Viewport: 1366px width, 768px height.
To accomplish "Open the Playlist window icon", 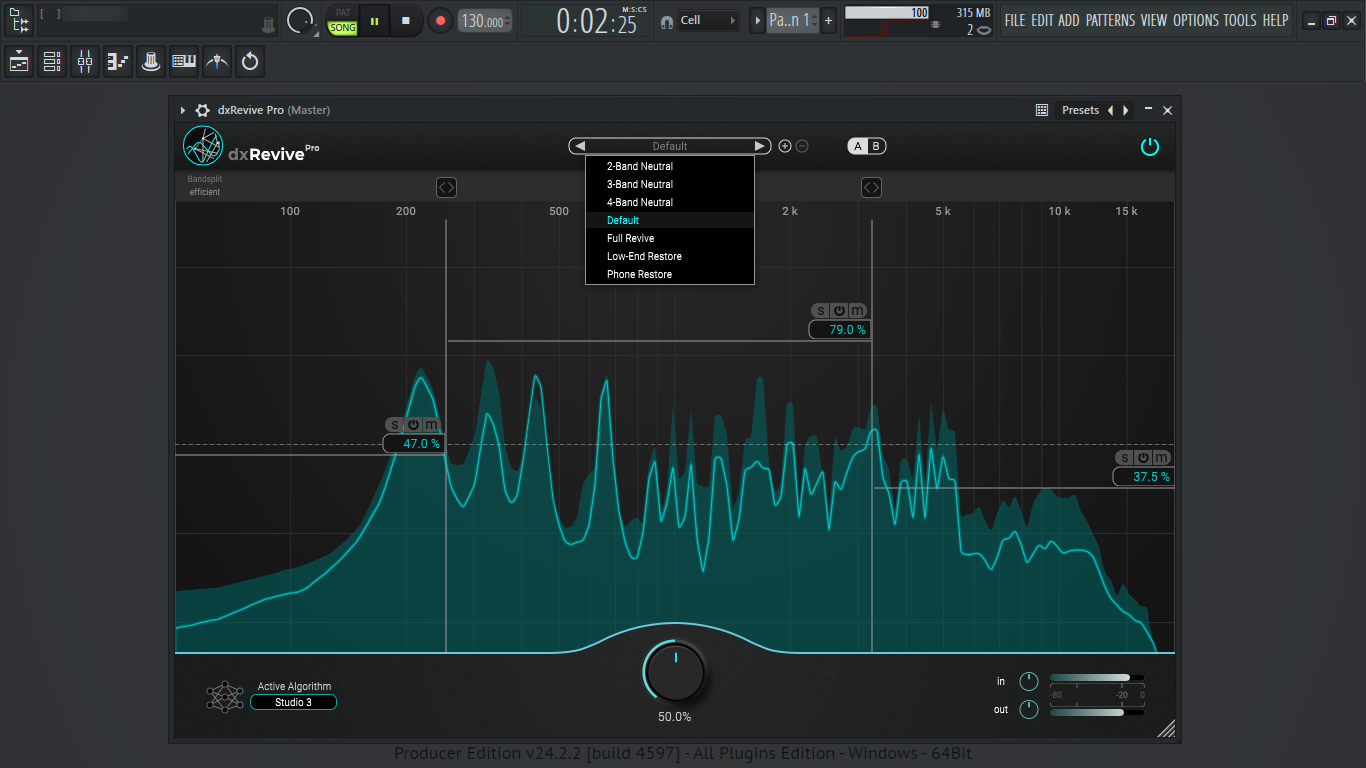I will pyautogui.click(x=19, y=62).
